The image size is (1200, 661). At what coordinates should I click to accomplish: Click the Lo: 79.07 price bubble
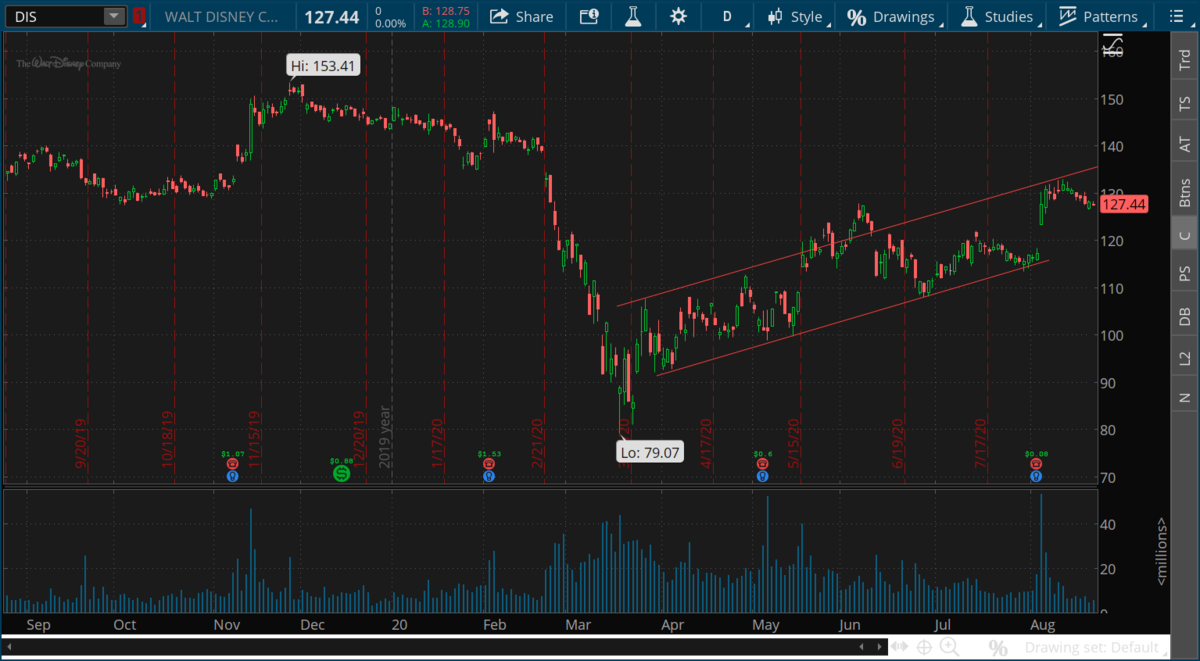point(649,452)
